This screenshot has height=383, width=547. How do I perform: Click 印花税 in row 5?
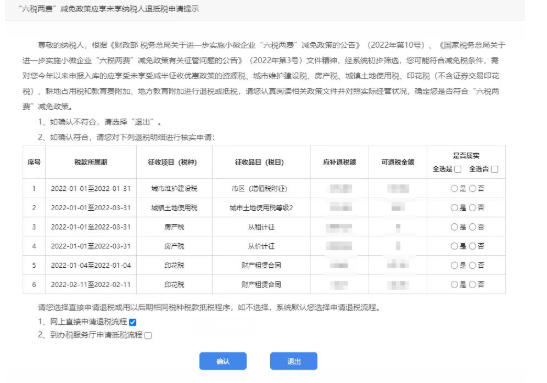[x=174, y=265]
